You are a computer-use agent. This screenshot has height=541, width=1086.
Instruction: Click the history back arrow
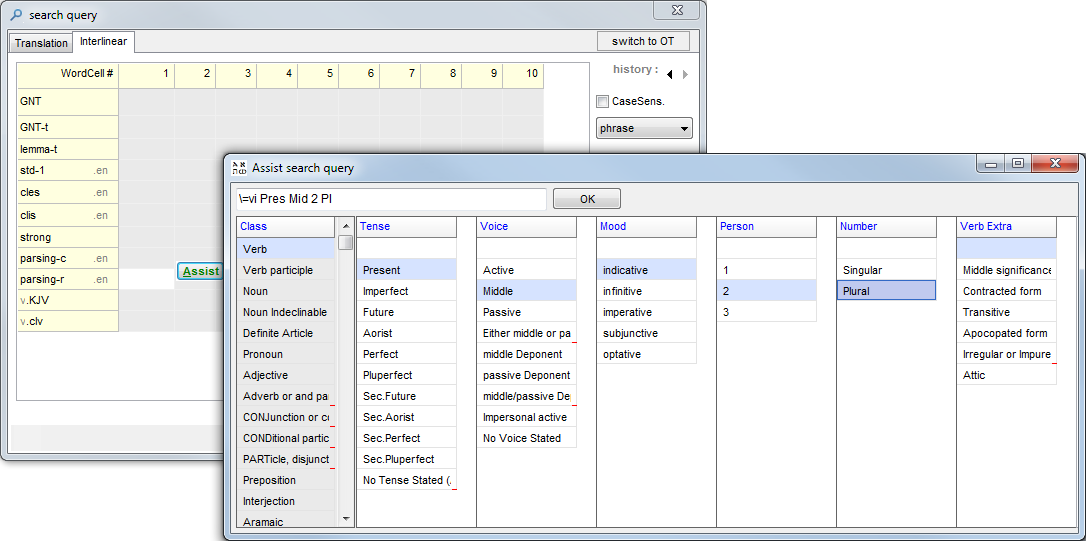click(x=669, y=74)
